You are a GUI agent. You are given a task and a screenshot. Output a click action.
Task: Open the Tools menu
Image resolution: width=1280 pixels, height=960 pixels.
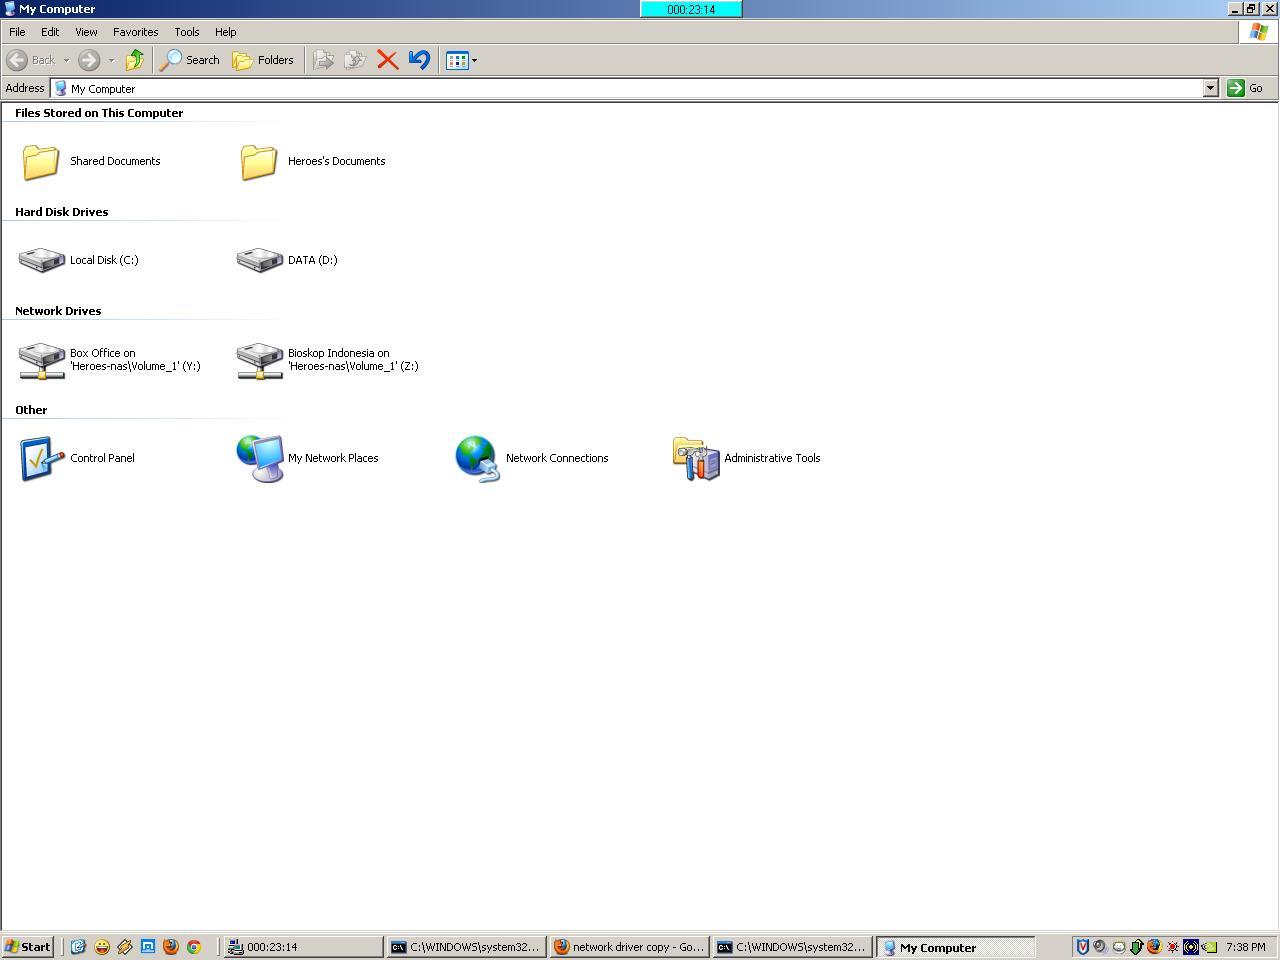tap(186, 32)
